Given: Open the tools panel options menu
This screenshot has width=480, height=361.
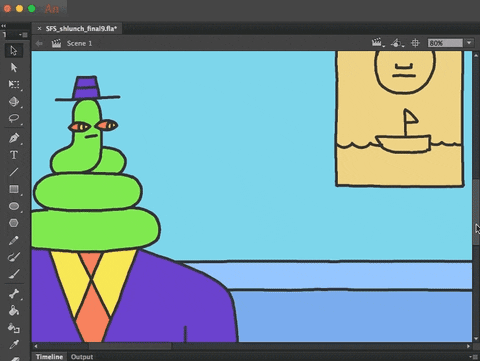Looking at the screenshot, I should click(x=24, y=35).
